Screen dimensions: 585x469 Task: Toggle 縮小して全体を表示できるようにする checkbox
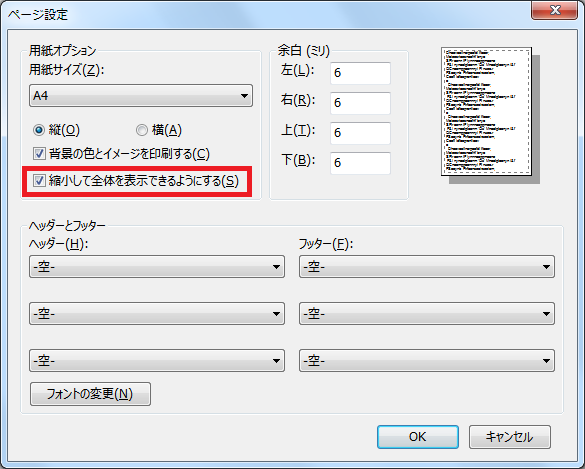[39, 181]
